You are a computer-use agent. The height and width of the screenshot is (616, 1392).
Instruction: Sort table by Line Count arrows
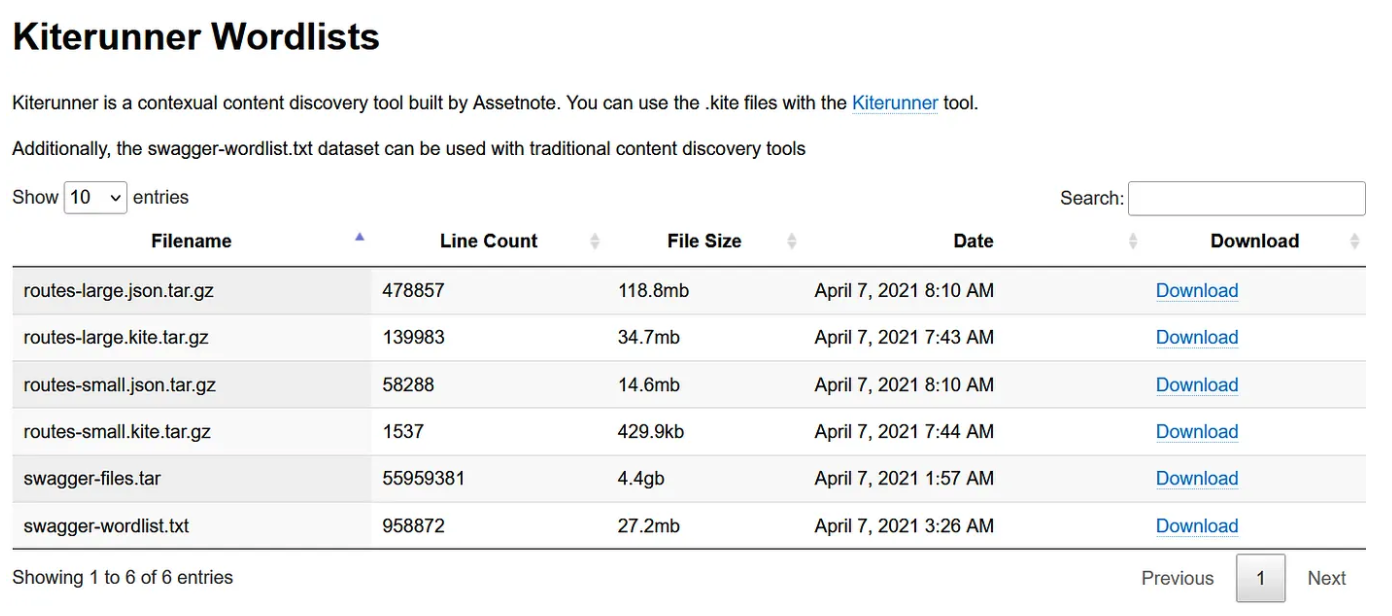tap(595, 241)
